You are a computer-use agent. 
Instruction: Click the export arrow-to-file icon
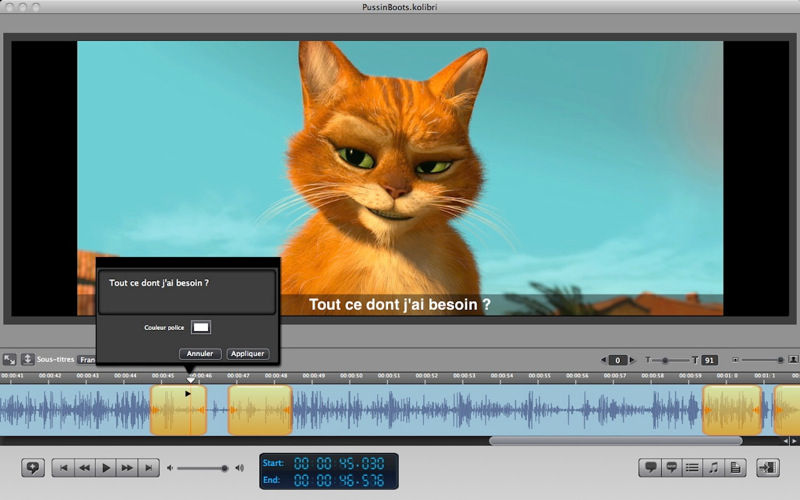[767, 467]
